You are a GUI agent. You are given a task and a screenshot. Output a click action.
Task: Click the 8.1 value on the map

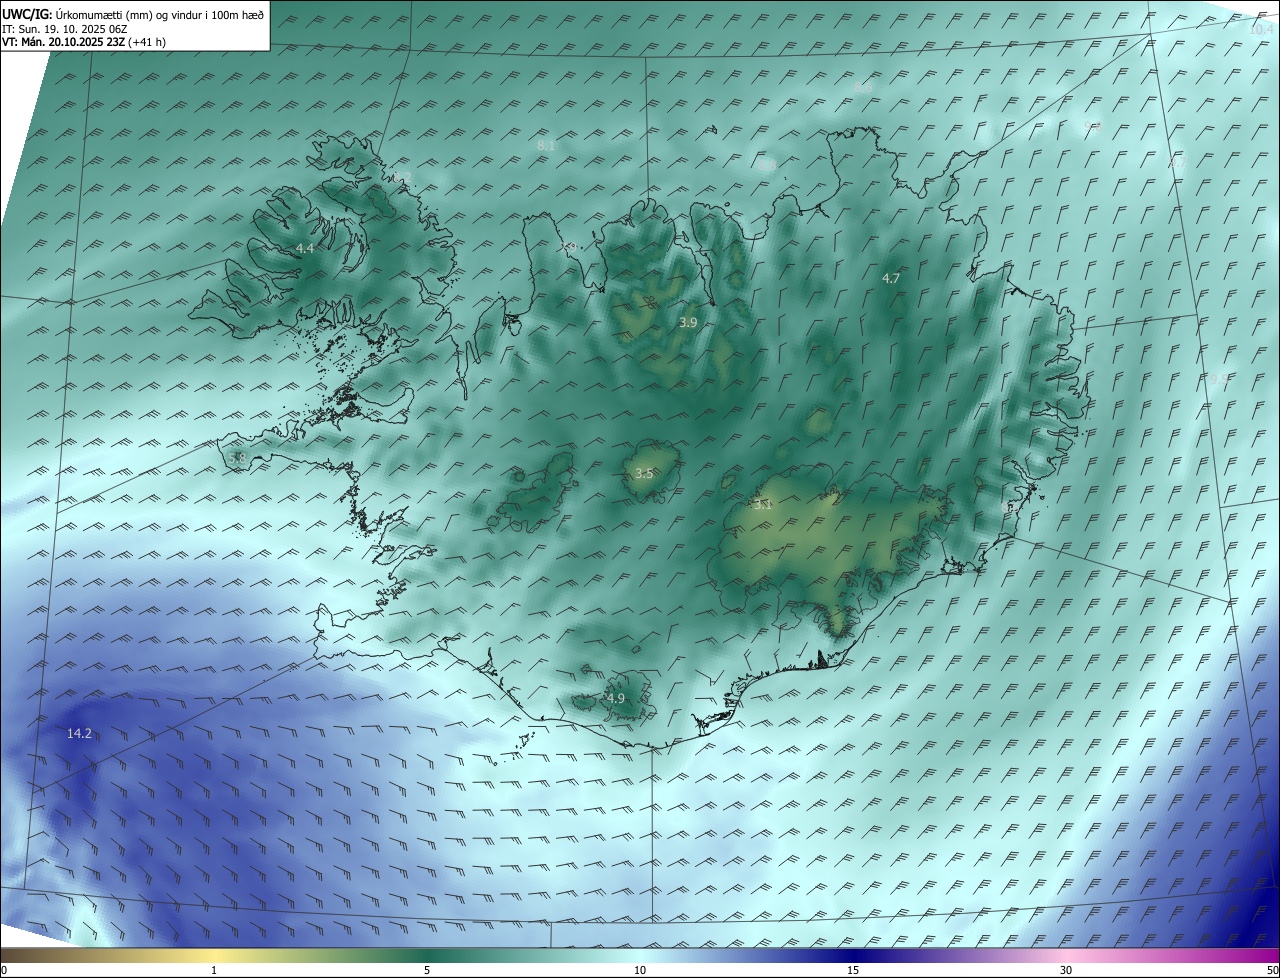pos(546,145)
